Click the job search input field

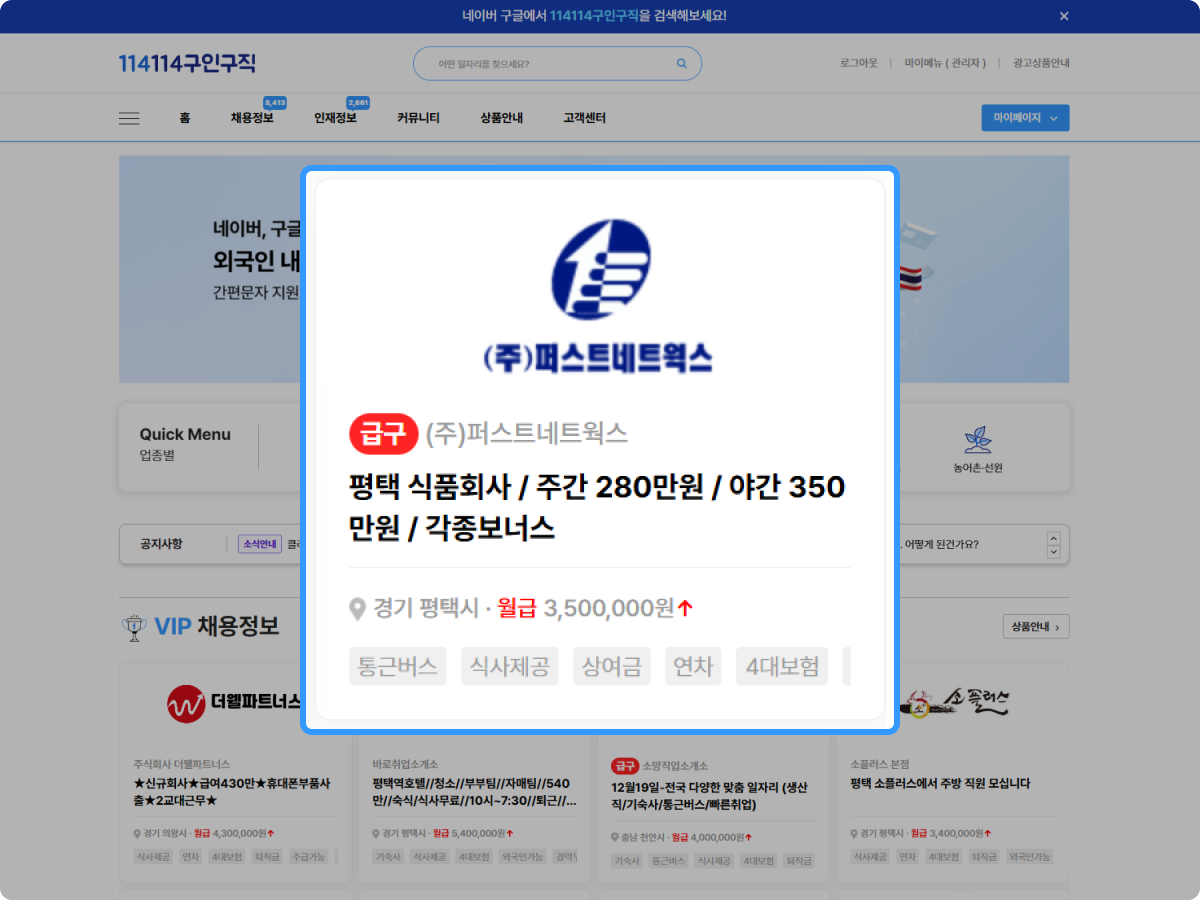545,64
